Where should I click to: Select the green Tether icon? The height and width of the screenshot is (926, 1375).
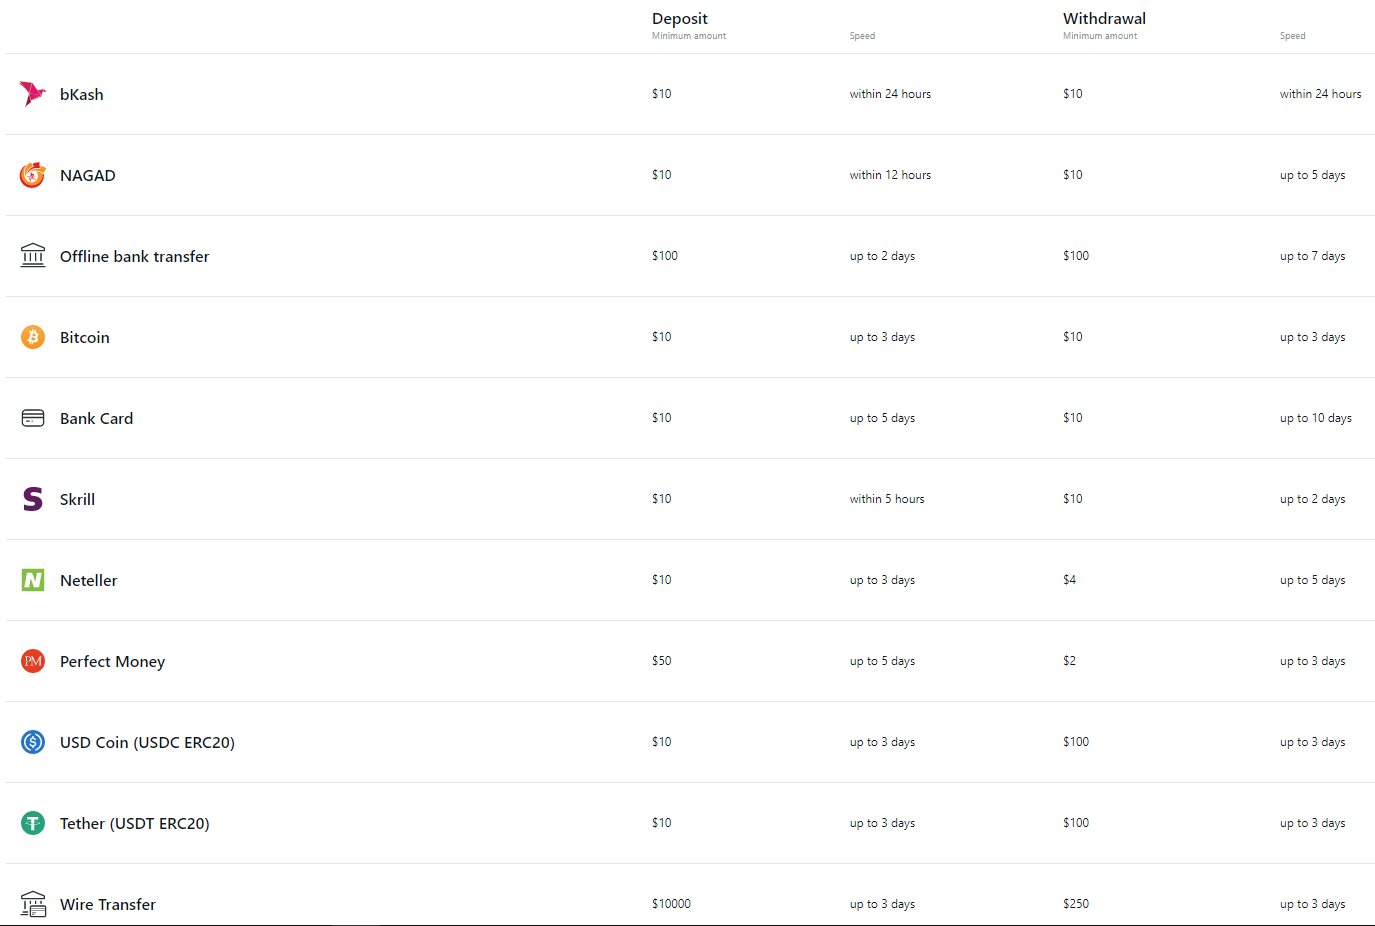[x=33, y=823]
